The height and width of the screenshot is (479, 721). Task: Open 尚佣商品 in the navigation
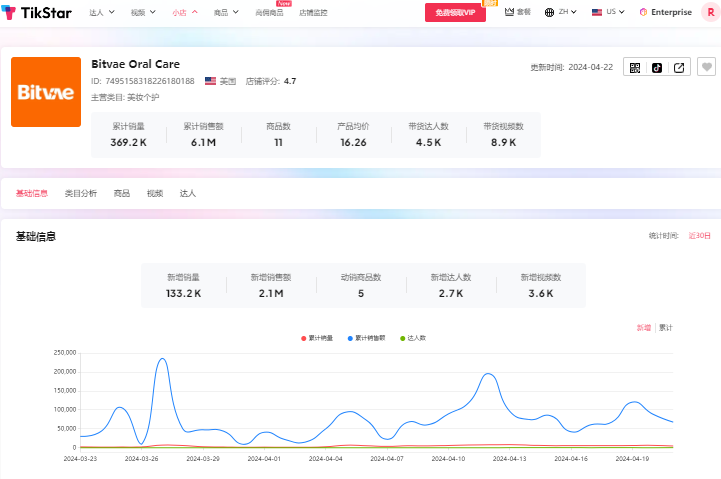coord(269,13)
